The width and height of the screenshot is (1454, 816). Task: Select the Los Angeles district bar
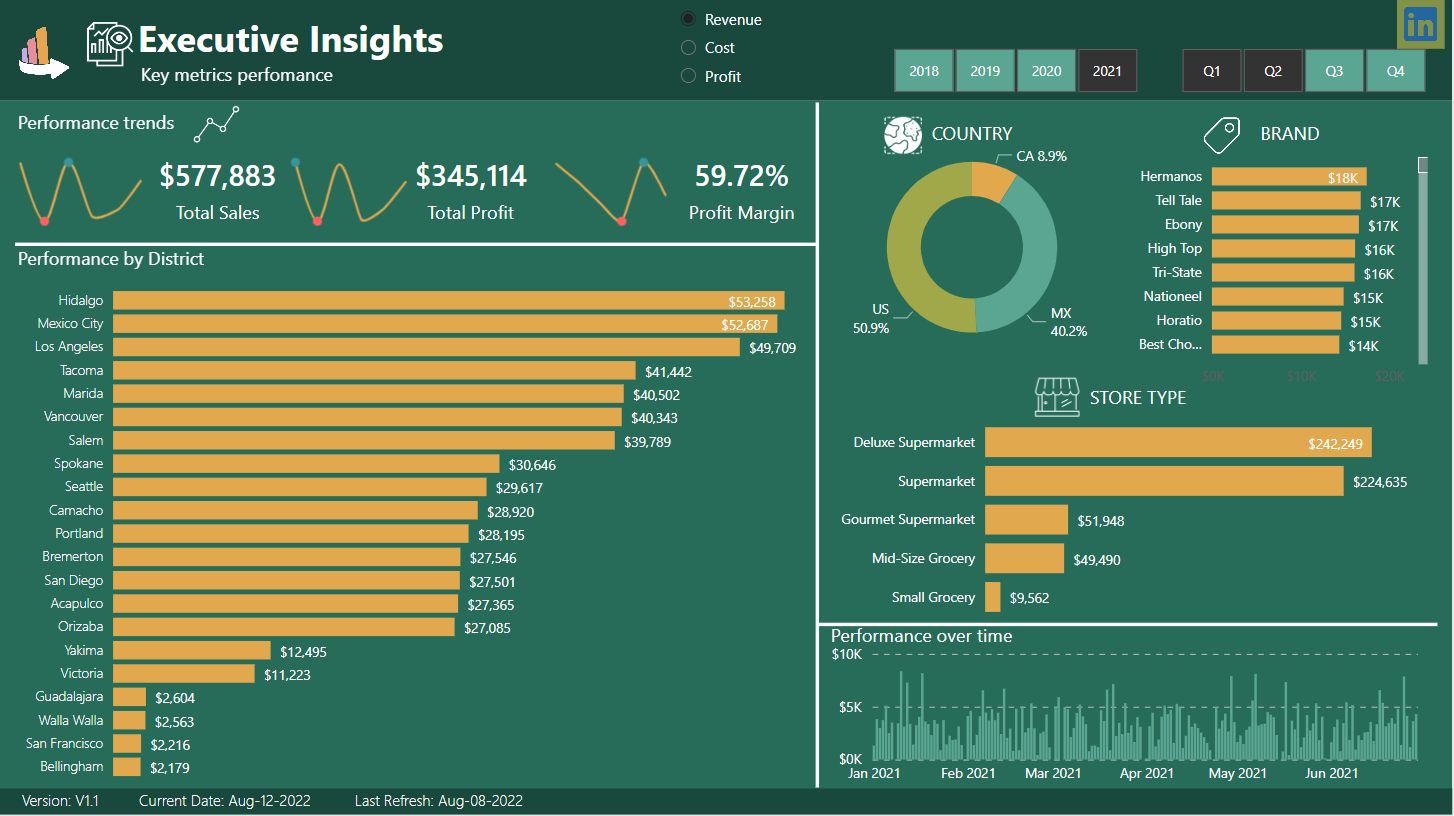pos(426,347)
